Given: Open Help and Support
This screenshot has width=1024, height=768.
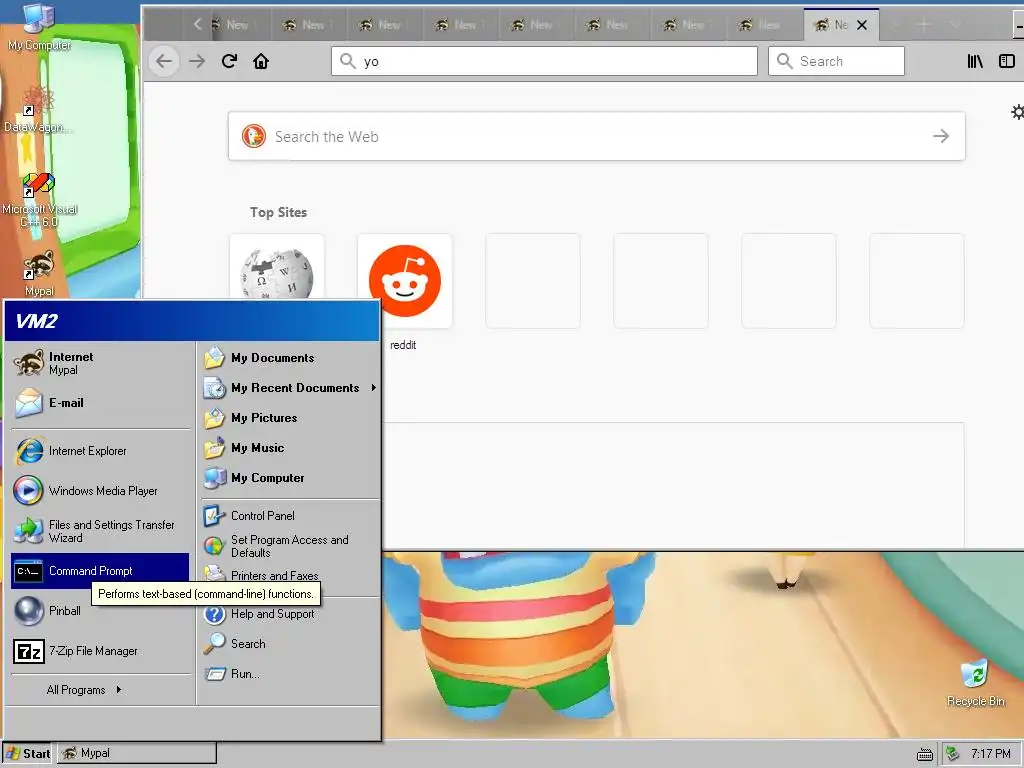Looking at the screenshot, I should 290,614.
